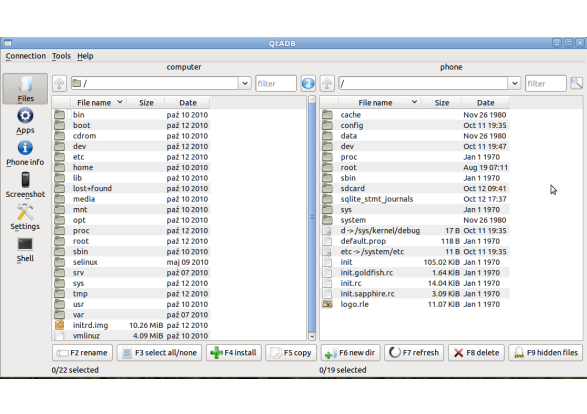Click computer pane vertical scrollbar

(x=311, y=218)
